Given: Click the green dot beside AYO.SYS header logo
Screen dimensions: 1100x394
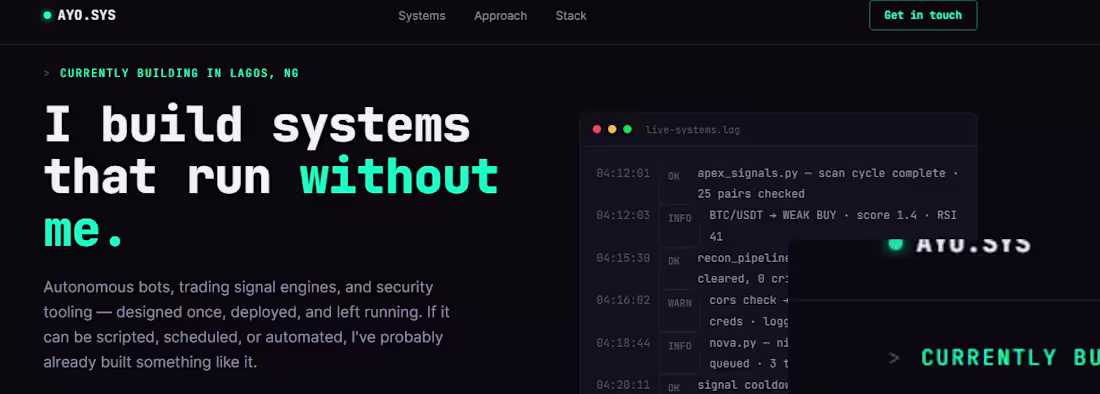Looking at the screenshot, I should point(47,15).
